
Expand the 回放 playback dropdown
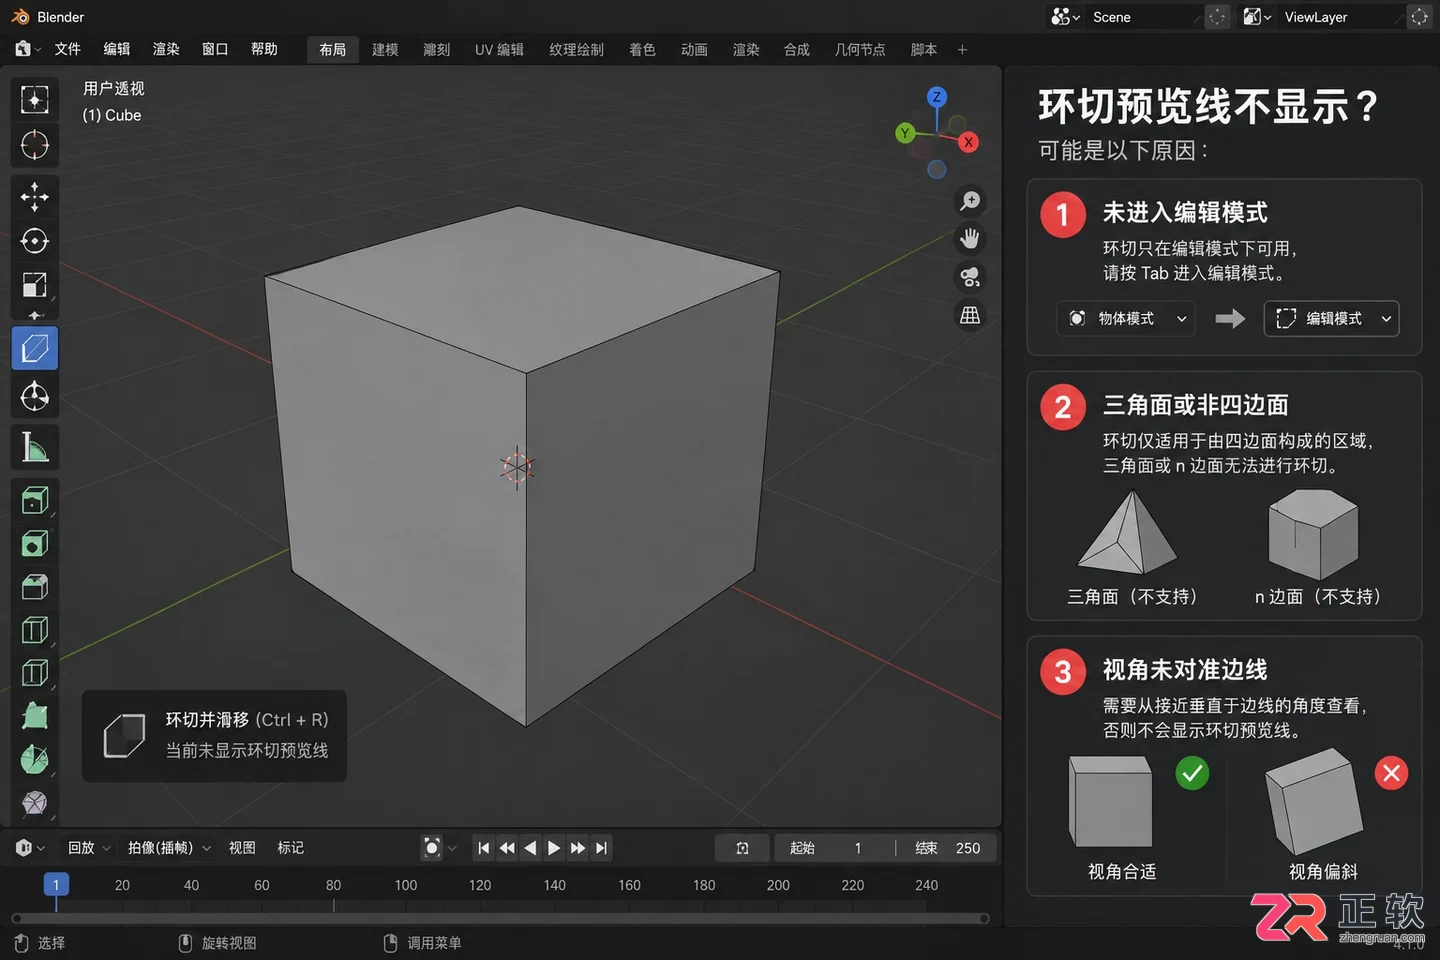tap(88, 848)
